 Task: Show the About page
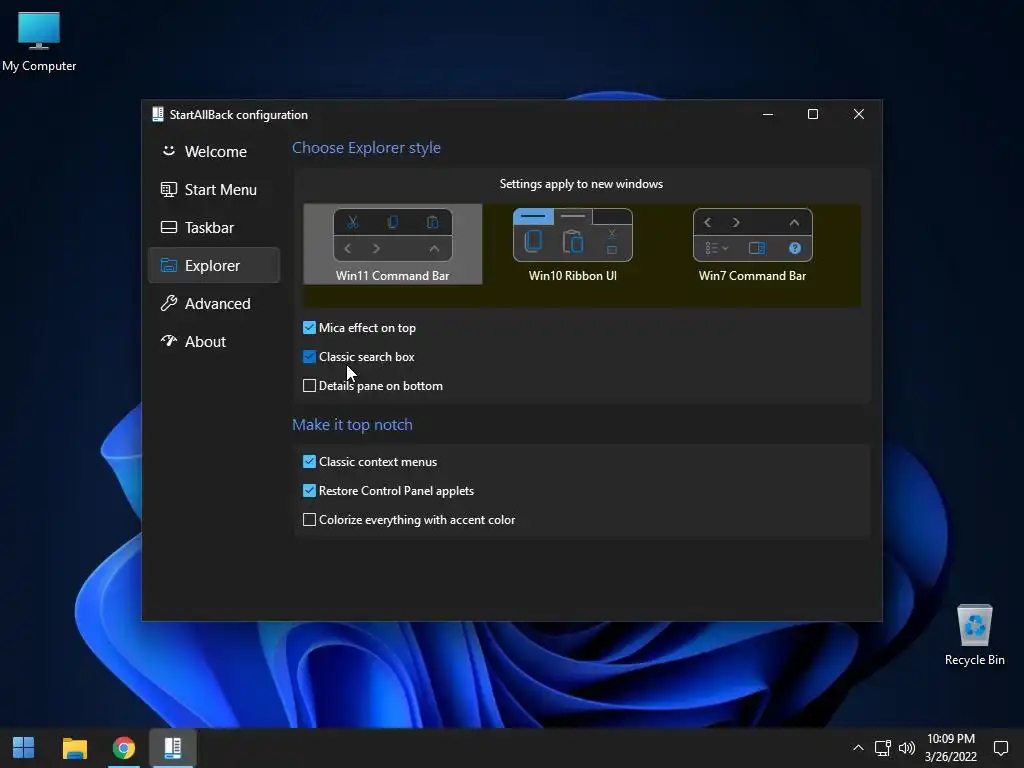(x=214, y=341)
